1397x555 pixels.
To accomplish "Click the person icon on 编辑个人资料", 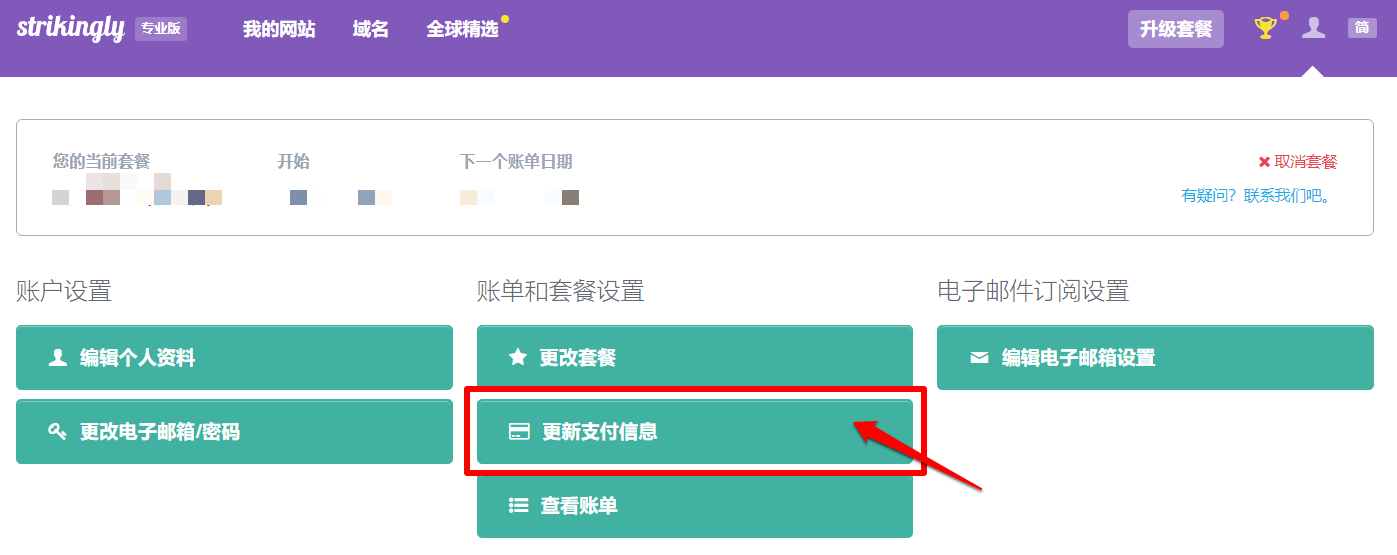I will coord(58,357).
